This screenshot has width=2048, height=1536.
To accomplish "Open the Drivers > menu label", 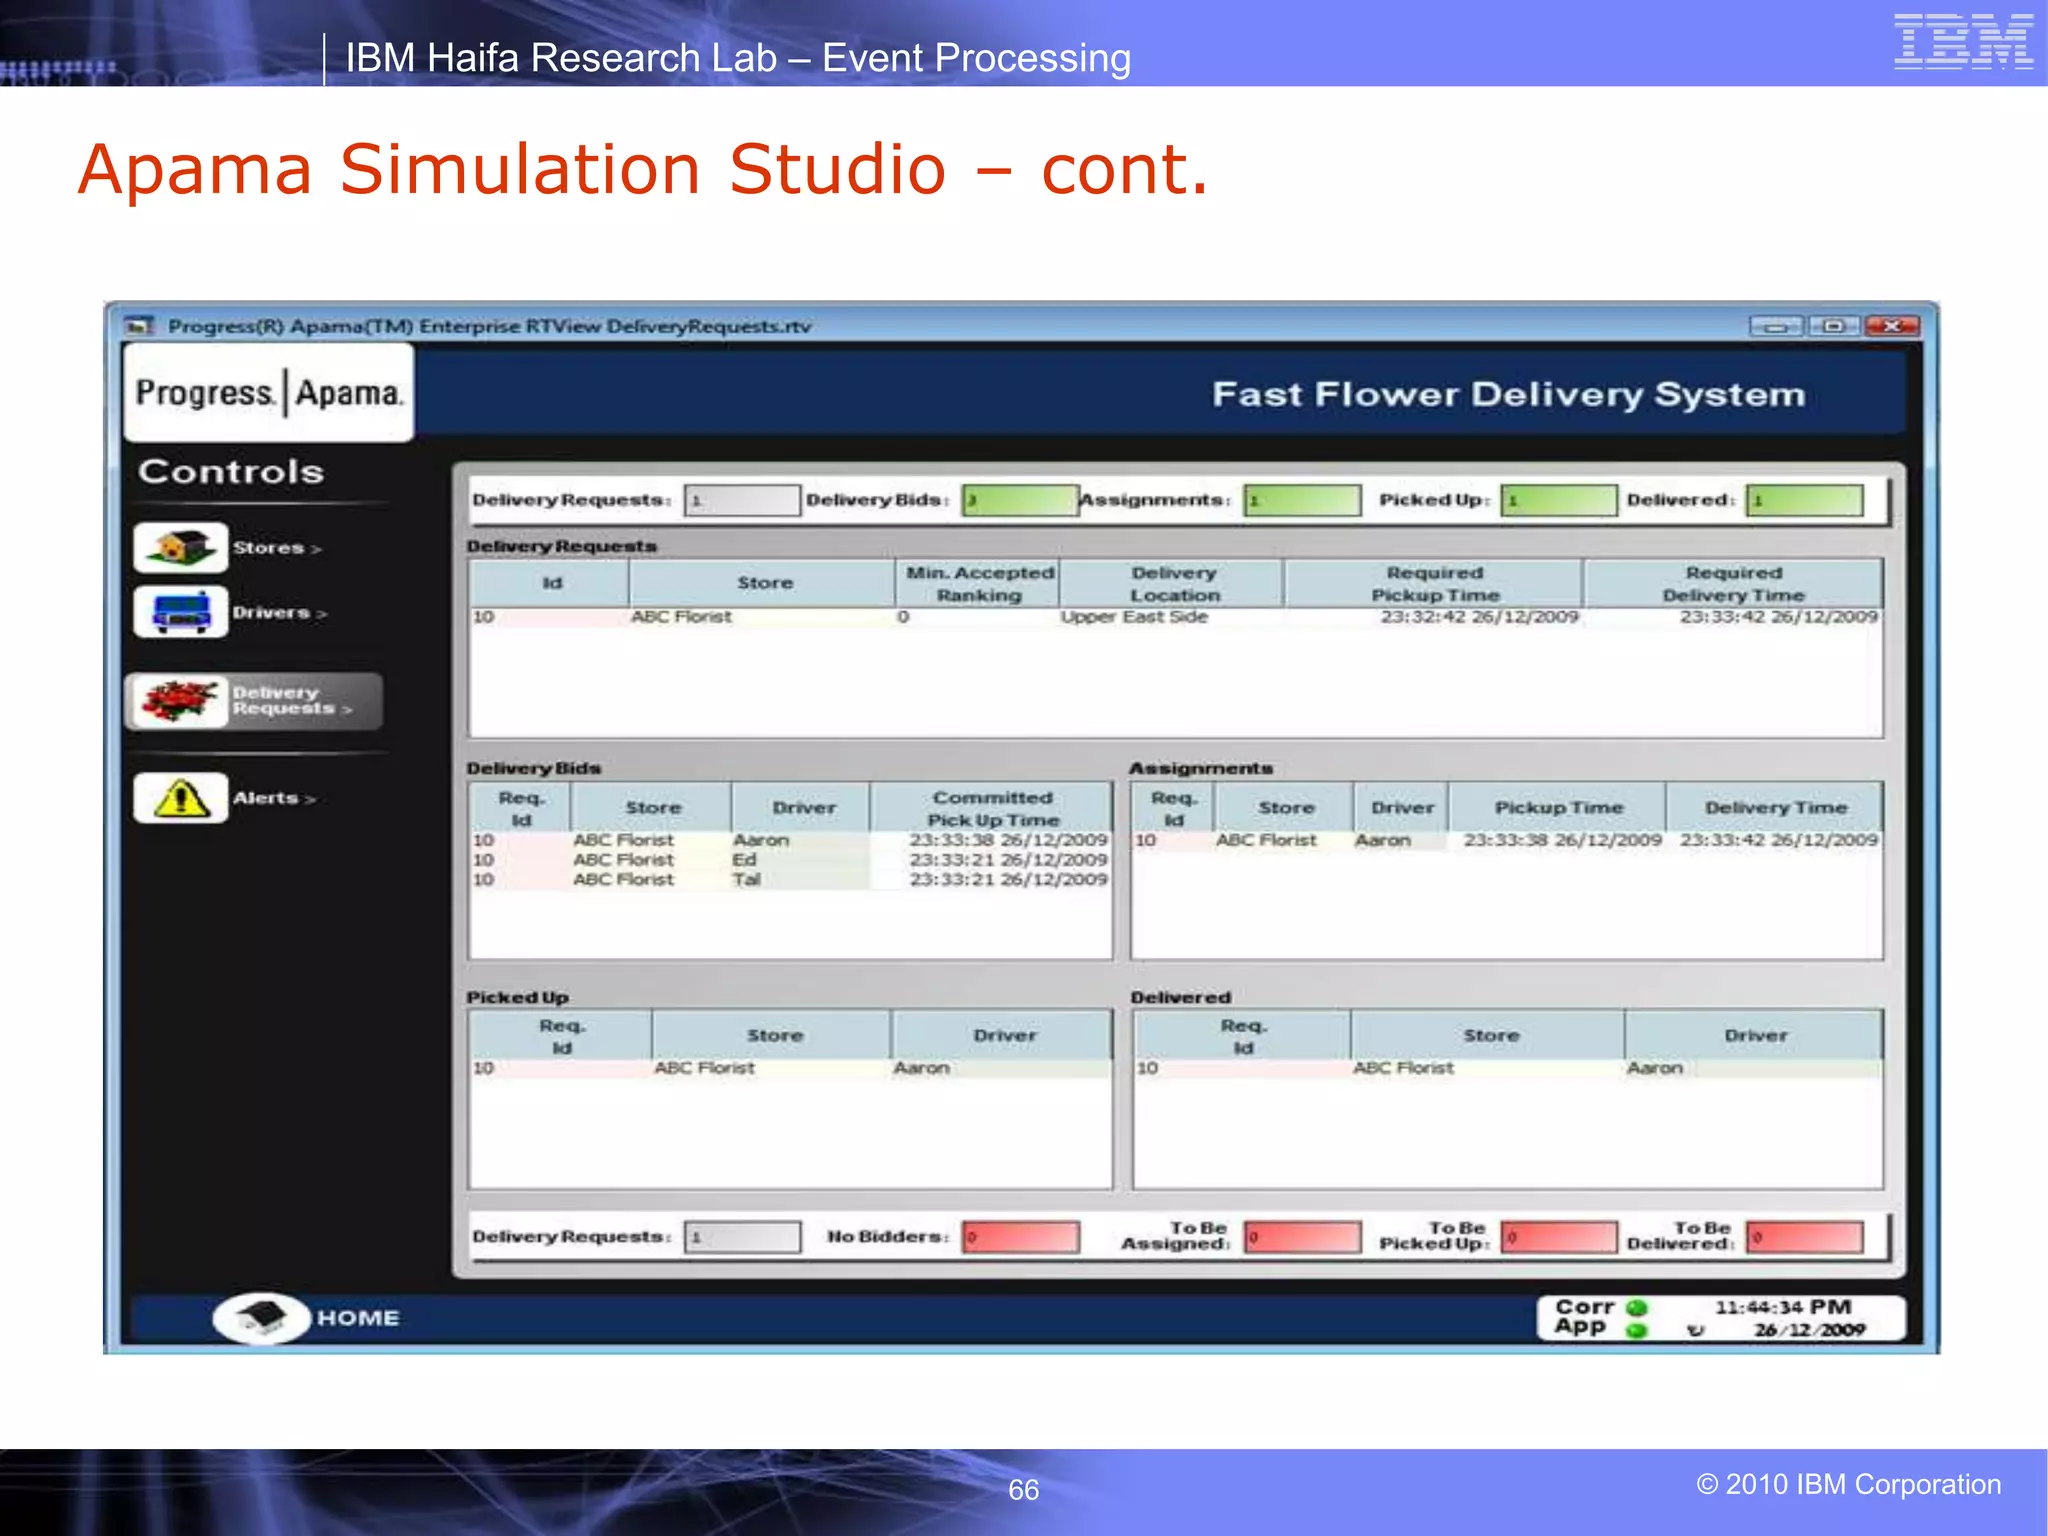I will tap(280, 613).
